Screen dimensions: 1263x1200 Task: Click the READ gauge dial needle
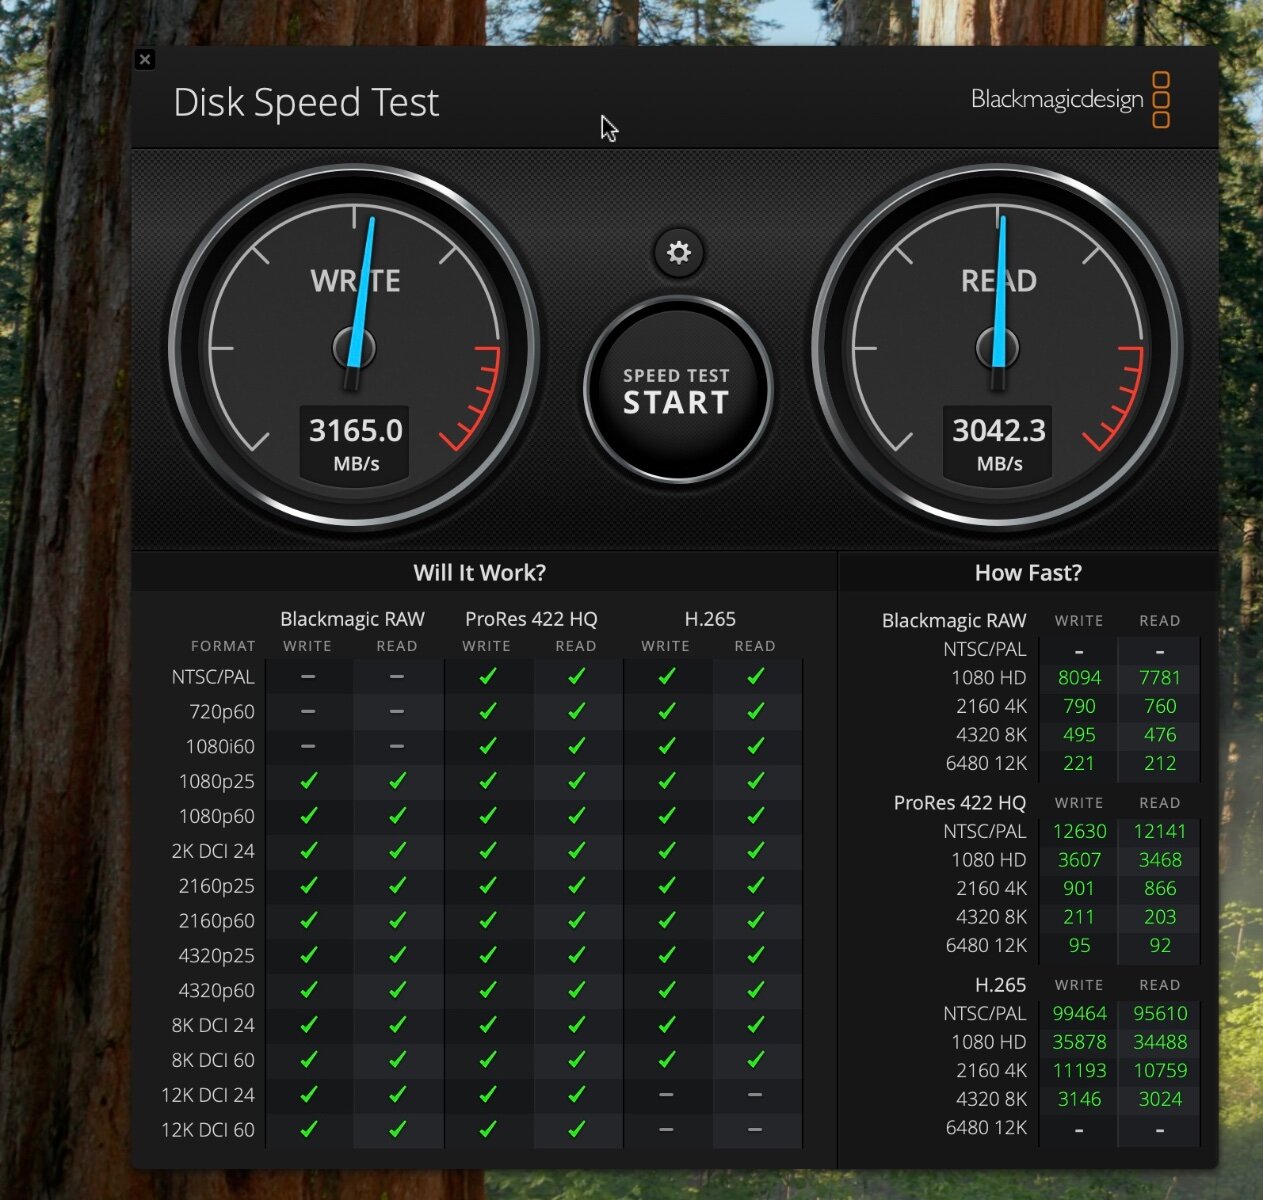click(x=999, y=300)
